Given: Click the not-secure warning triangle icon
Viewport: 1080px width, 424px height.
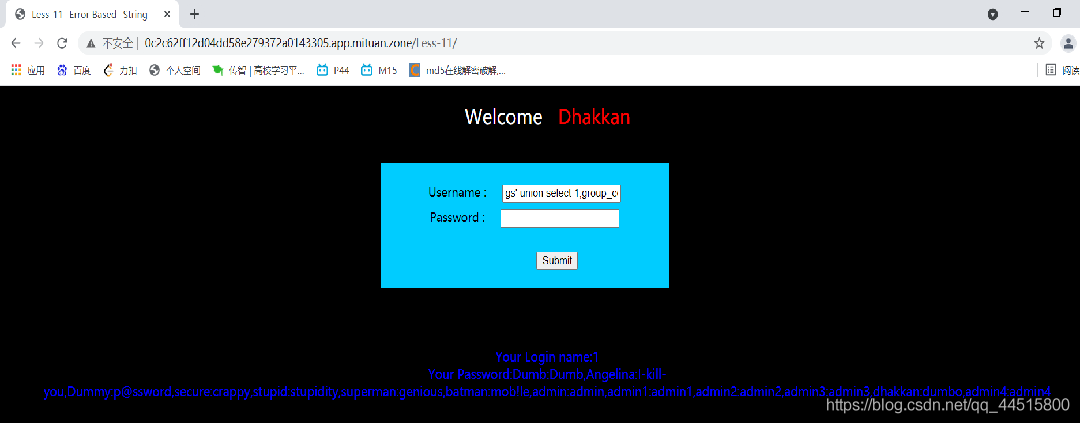Looking at the screenshot, I should (x=91, y=43).
